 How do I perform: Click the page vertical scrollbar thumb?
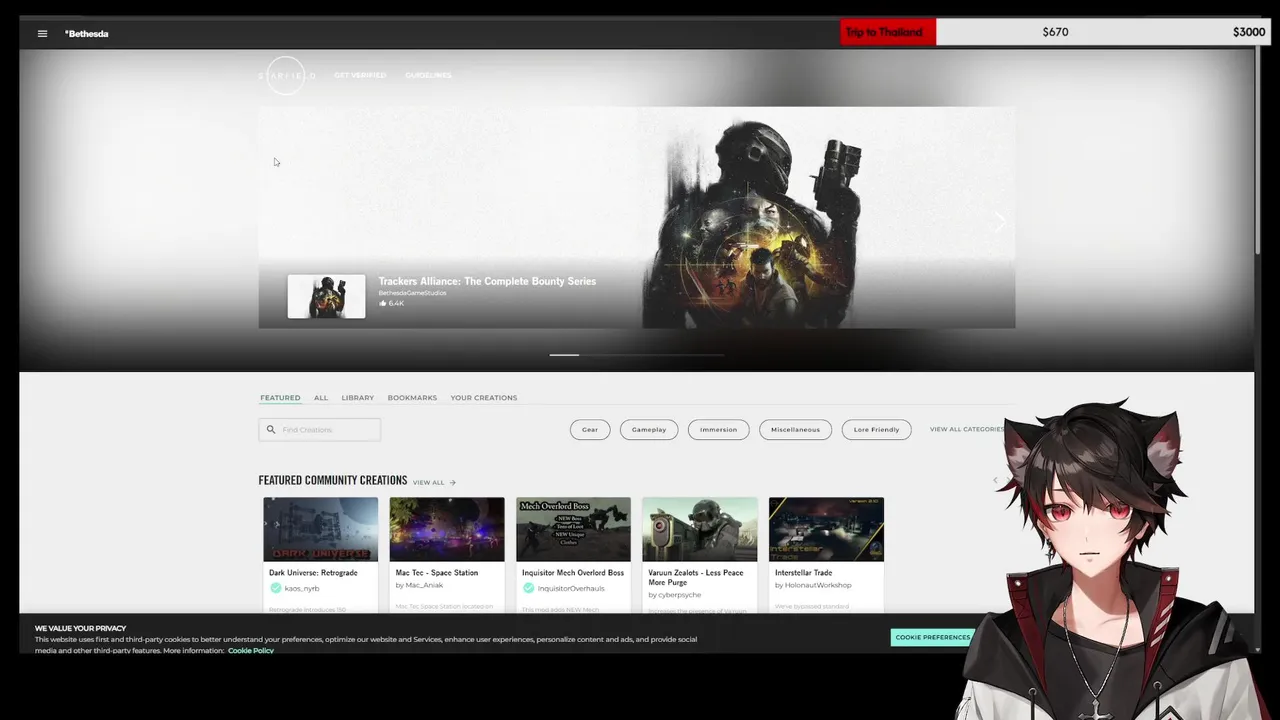point(1259,150)
